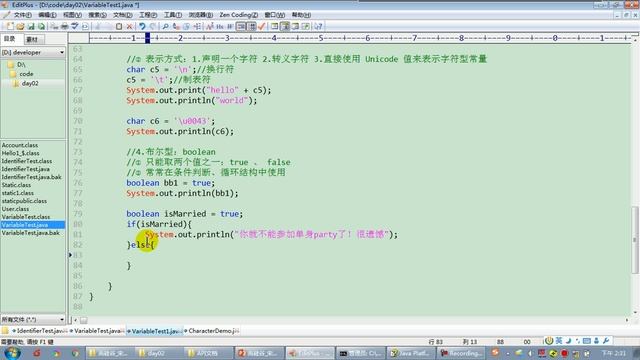This screenshot has height=360, width=640.
Task: Select VariableTest.java.bak in file list
Action: click(31, 233)
